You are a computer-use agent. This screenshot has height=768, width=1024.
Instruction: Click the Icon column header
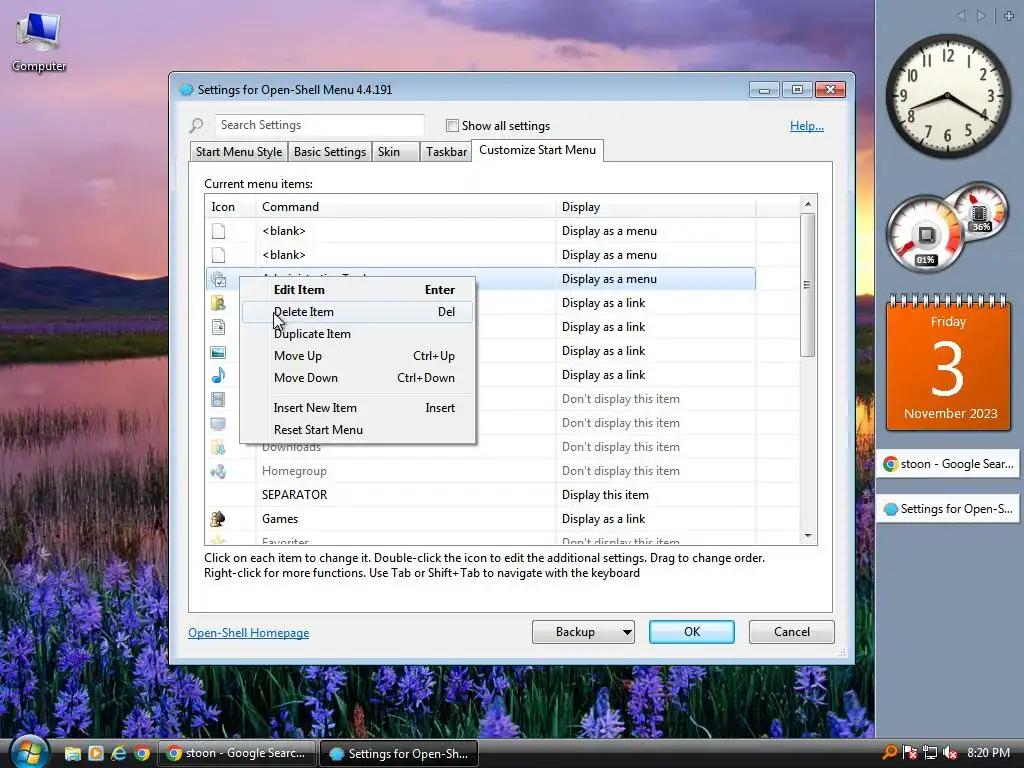click(x=230, y=207)
